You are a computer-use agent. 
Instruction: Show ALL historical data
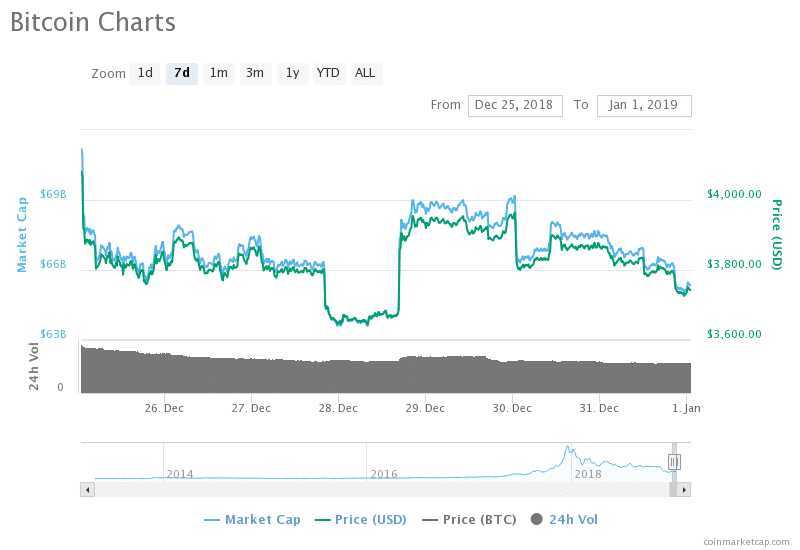[365, 73]
